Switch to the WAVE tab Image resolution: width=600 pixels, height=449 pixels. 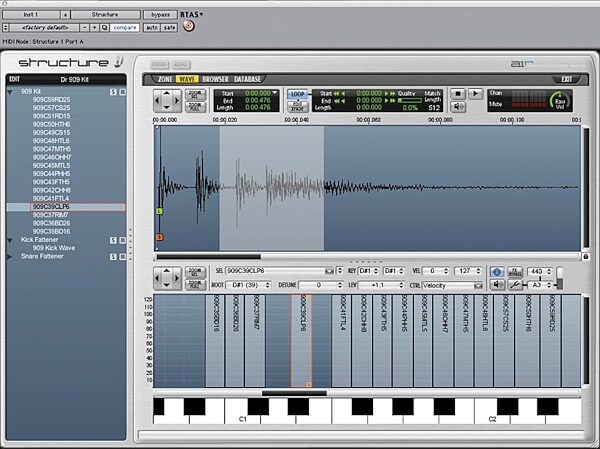tap(186, 79)
